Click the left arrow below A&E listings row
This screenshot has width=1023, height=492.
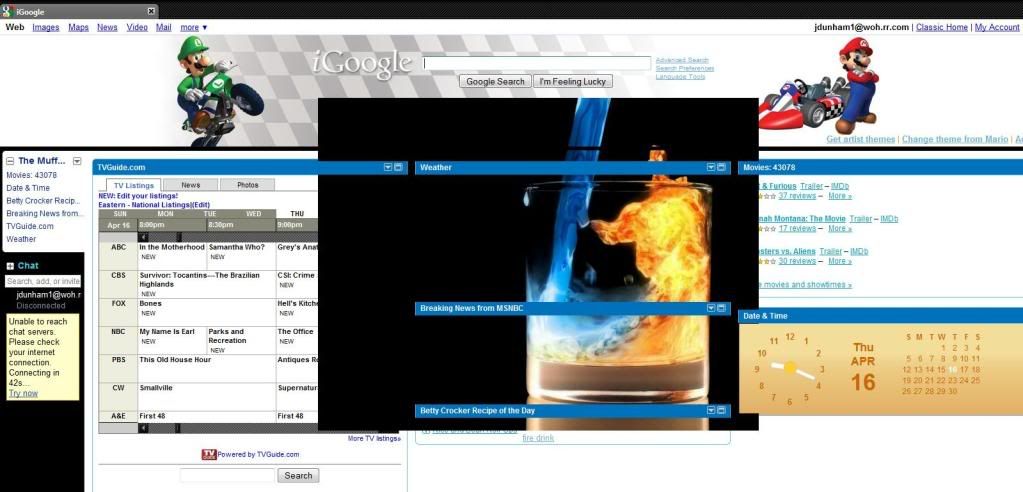click(144, 428)
